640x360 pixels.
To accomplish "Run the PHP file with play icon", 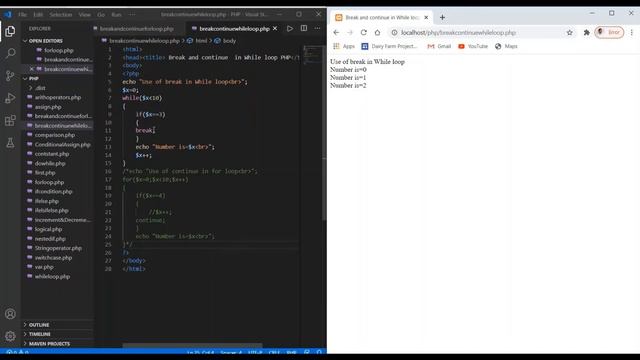I will coord(290,29).
